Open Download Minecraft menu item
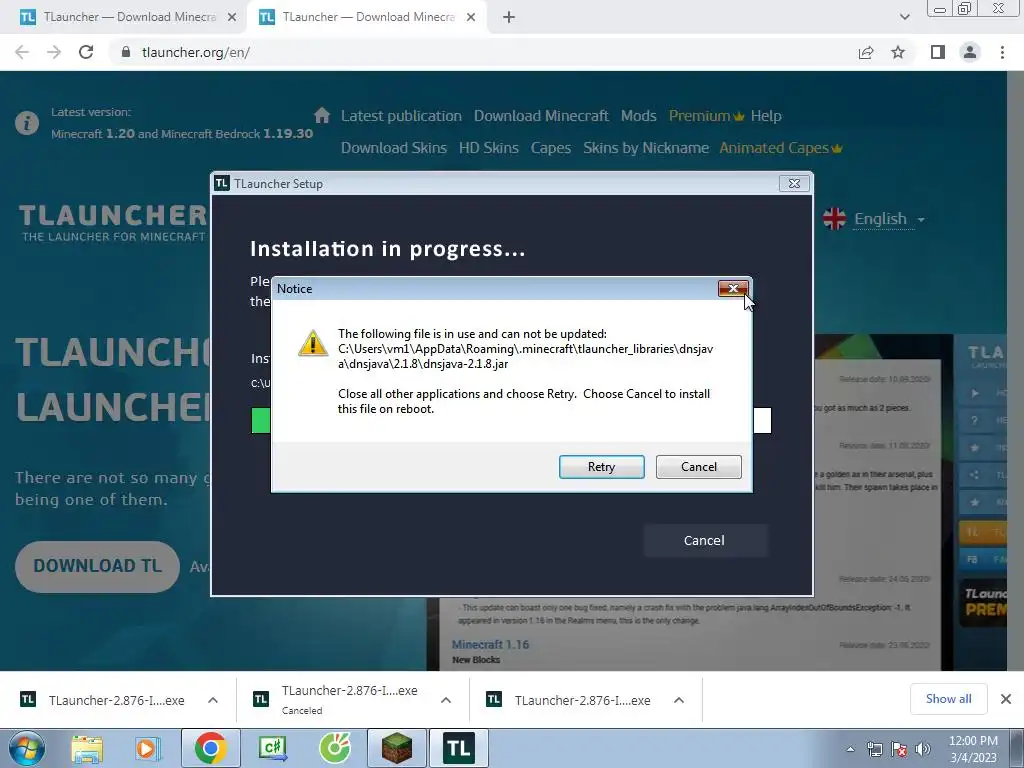The width and height of the screenshot is (1024, 768). coord(541,116)
